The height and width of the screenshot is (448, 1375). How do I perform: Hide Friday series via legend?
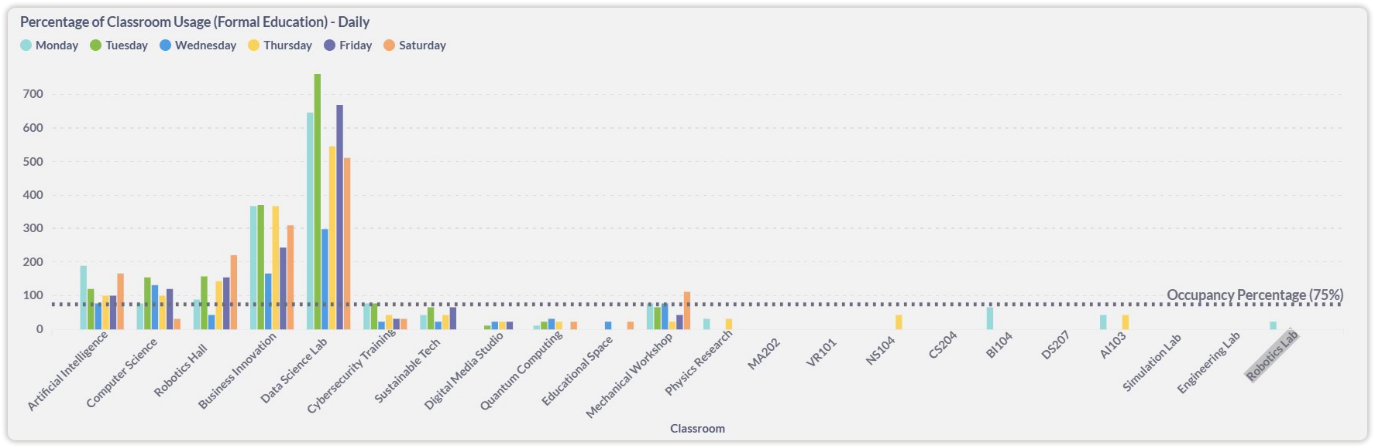347,45
